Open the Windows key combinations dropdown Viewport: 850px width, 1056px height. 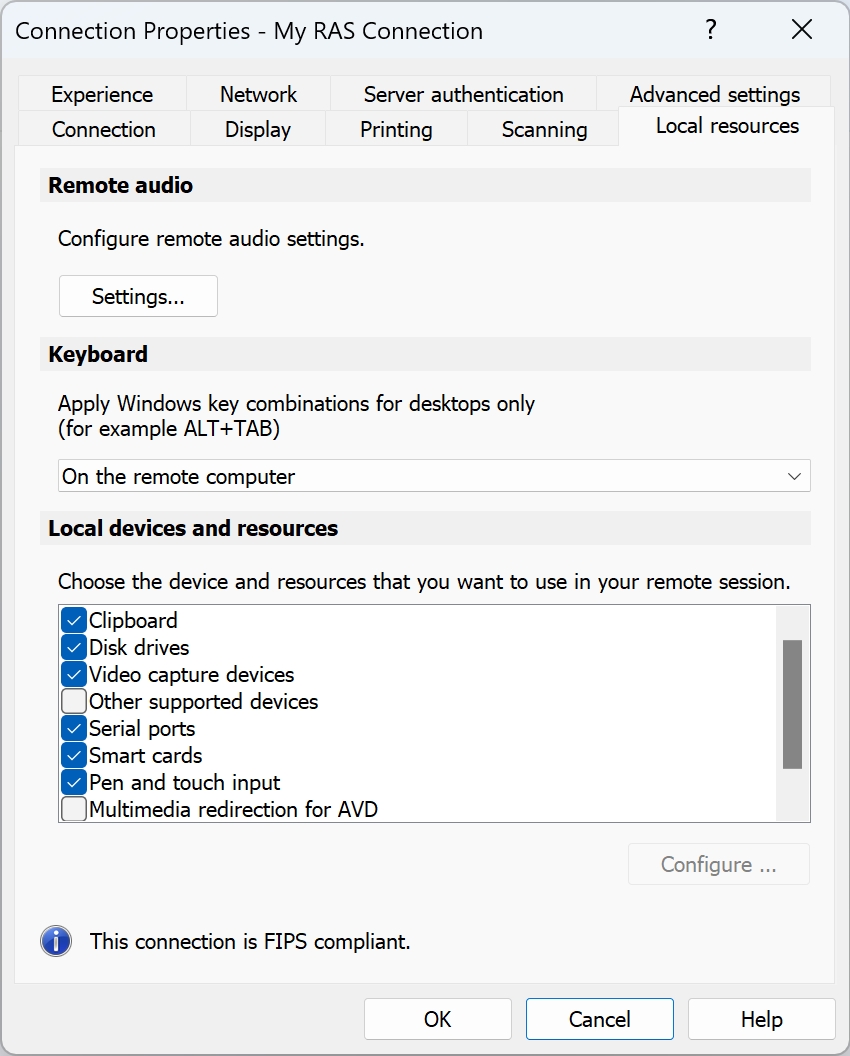(x=434, y=476)
